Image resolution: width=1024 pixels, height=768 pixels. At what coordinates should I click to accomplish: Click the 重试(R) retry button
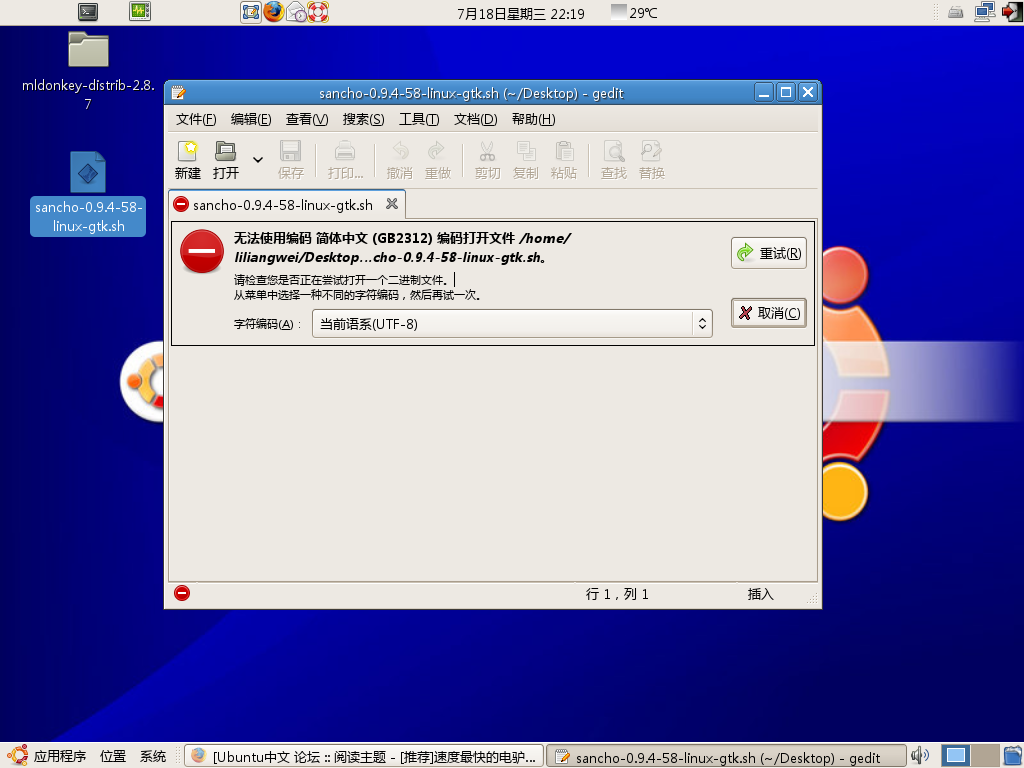click(769, 253)
